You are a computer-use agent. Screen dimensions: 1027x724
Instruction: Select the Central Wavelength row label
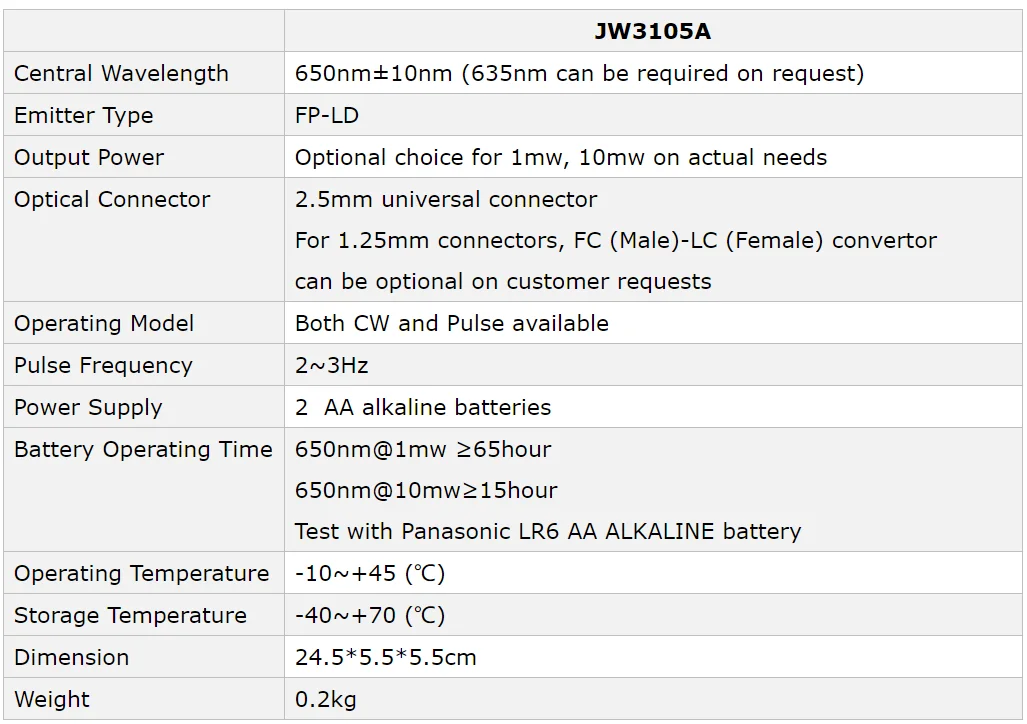[x=121, y=73]
